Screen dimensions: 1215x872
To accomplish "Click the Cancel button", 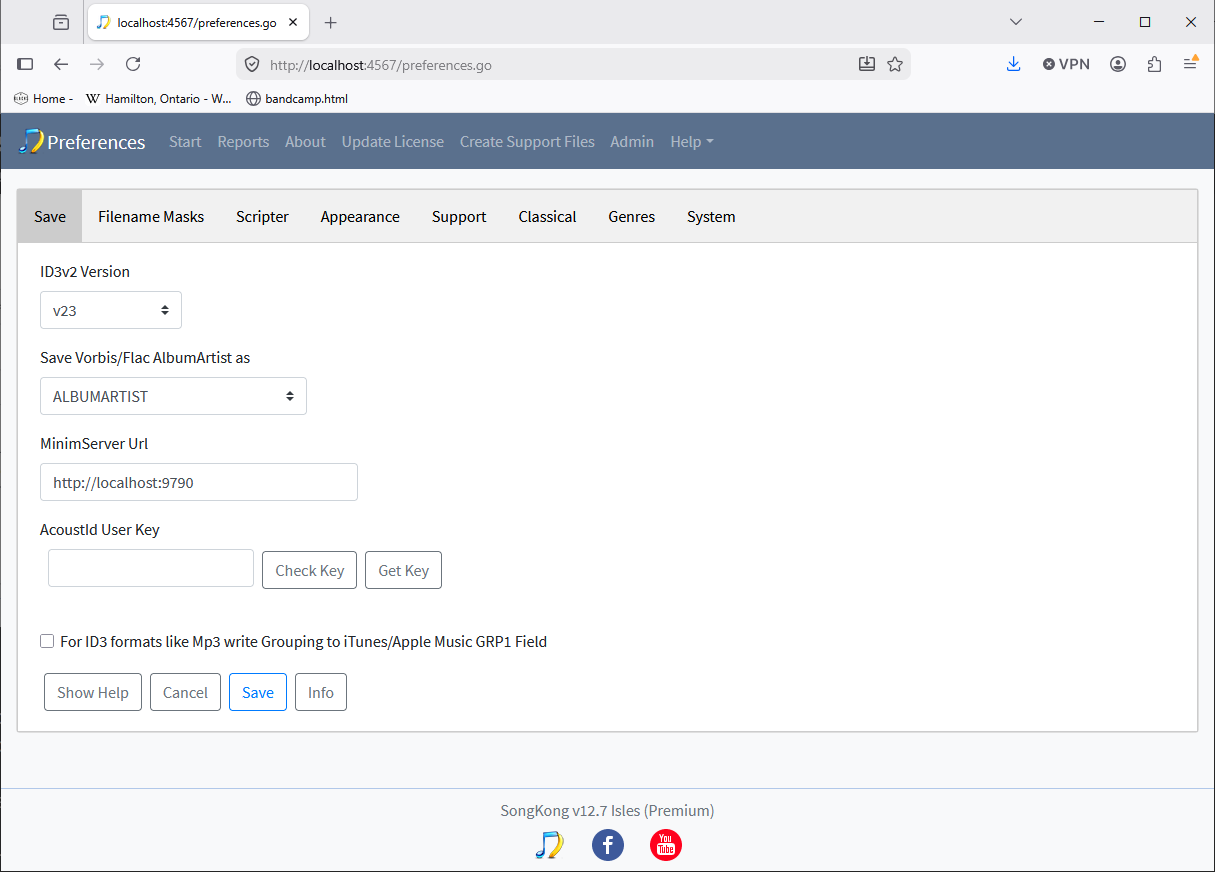I will point(185,692).
